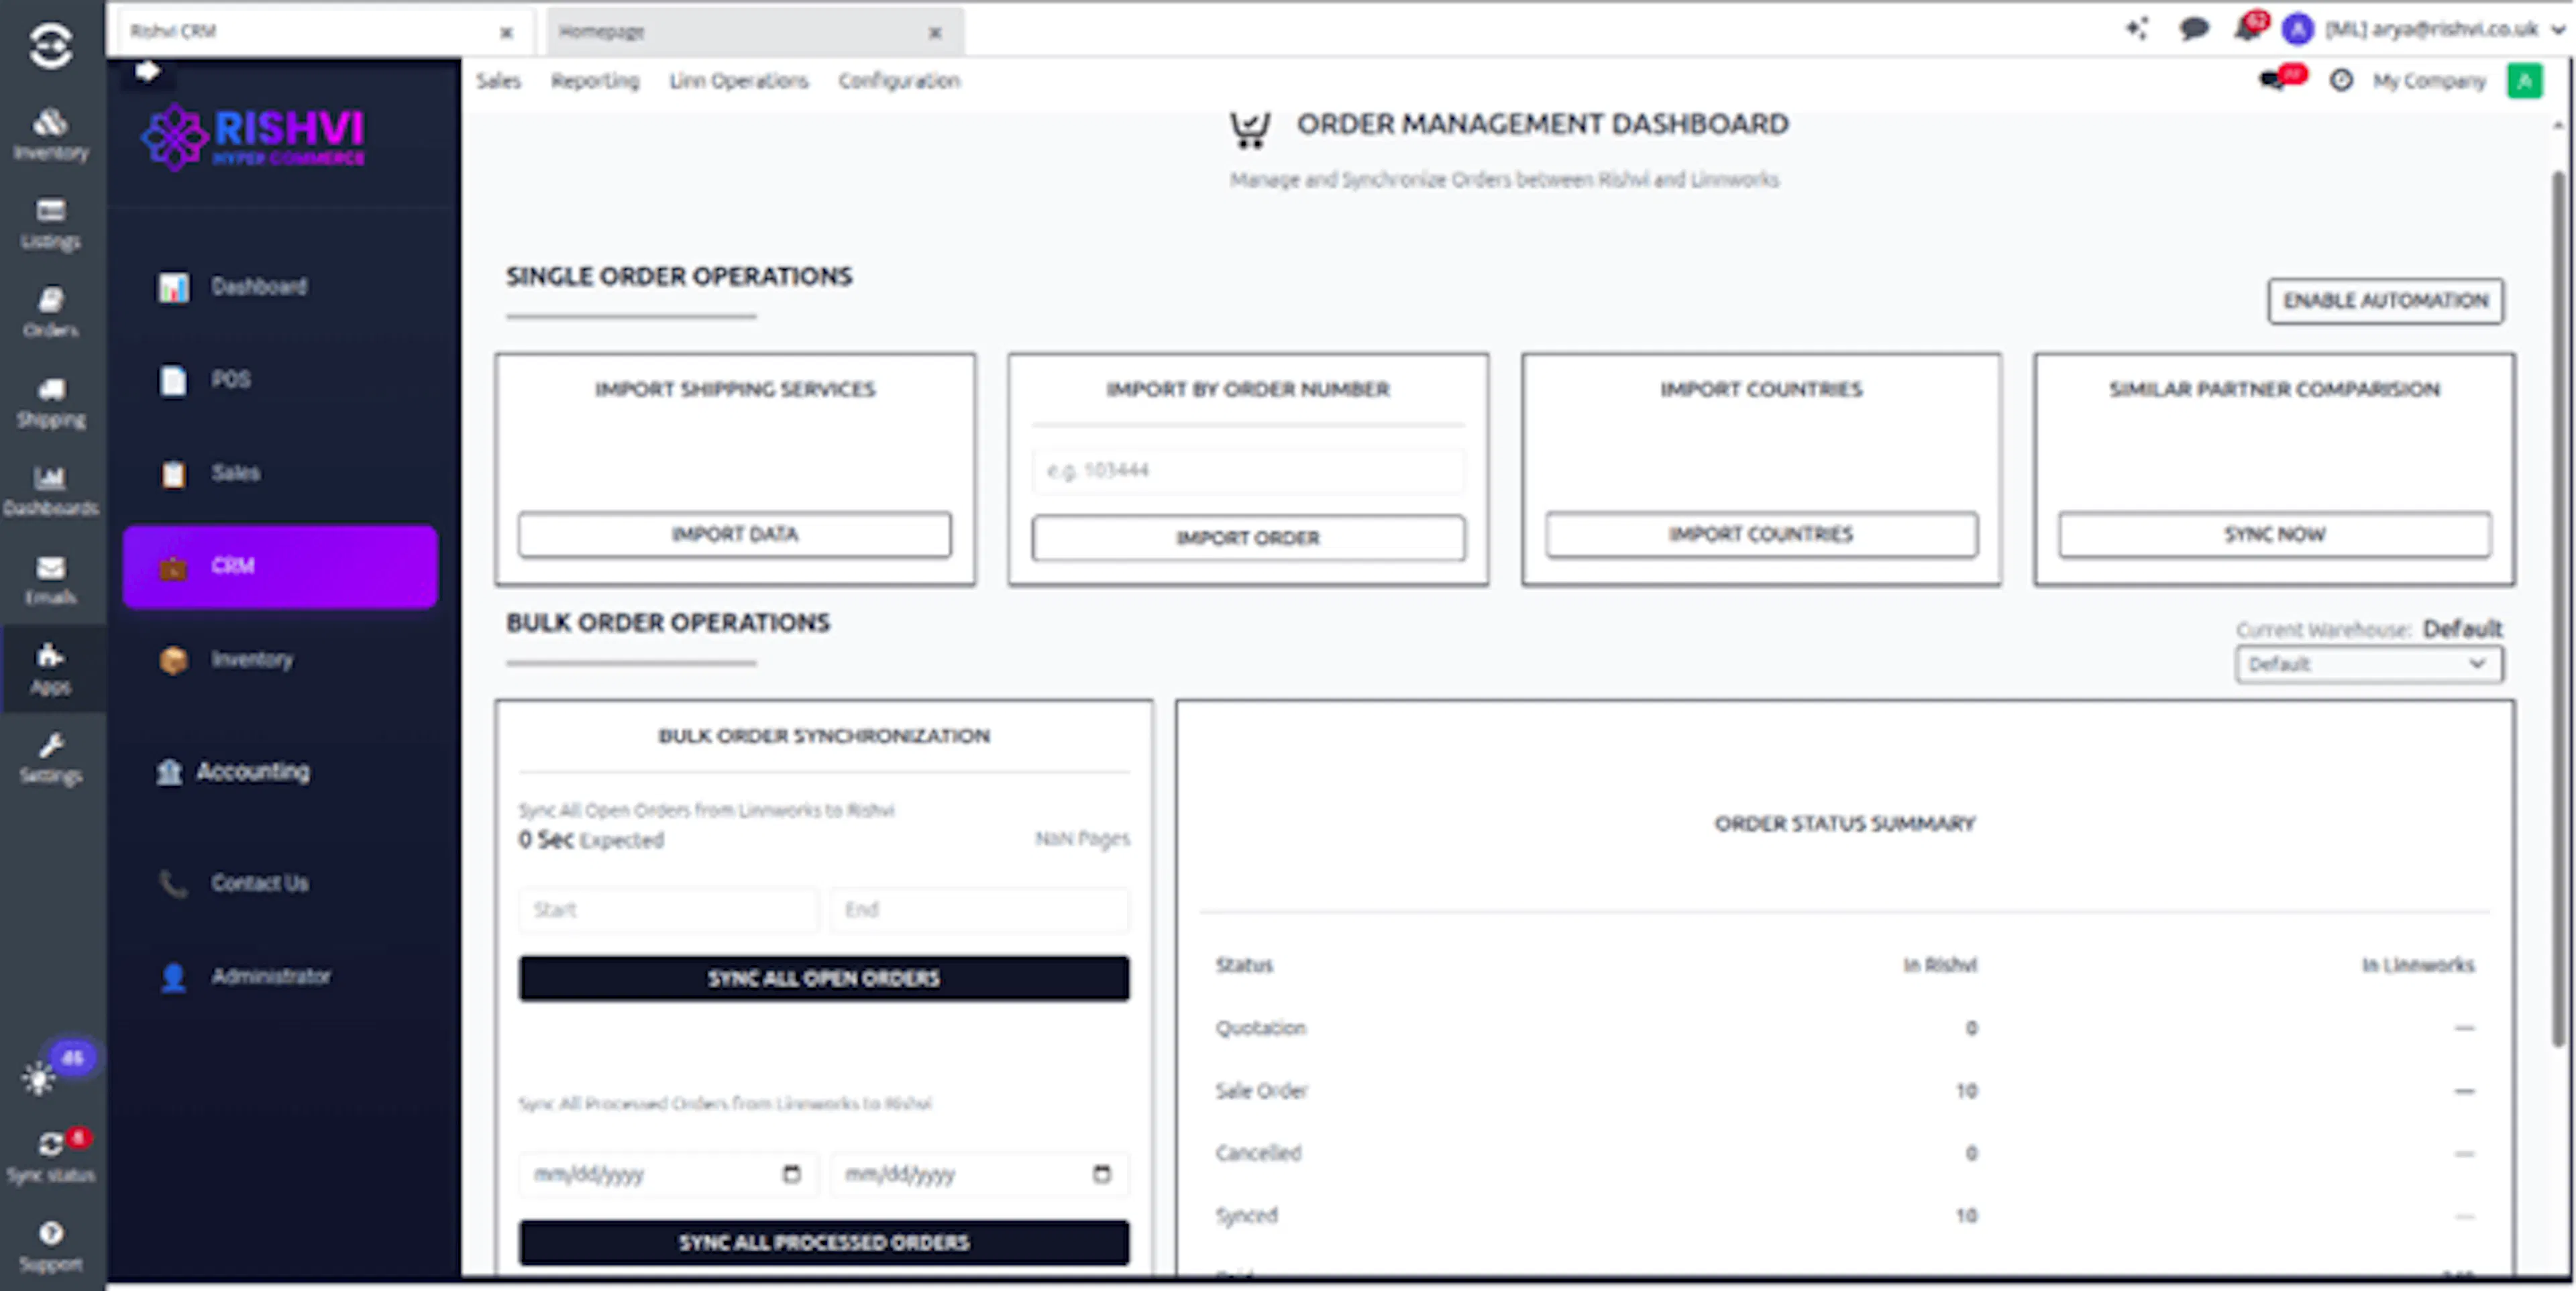The image size is (2576, 1291).
Task: Click the sun icon with 46 badge
Action: [x=40, y=1077]
